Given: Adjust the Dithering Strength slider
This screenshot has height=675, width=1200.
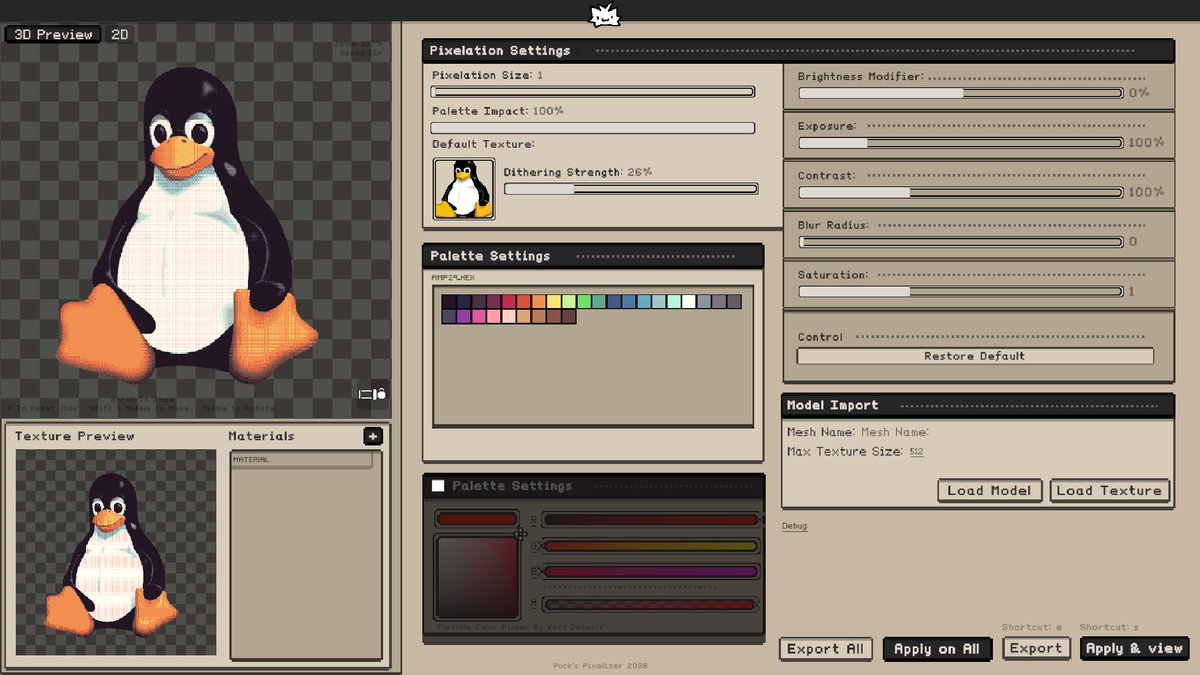Looking at the screenshot, I should click(631, 188).
